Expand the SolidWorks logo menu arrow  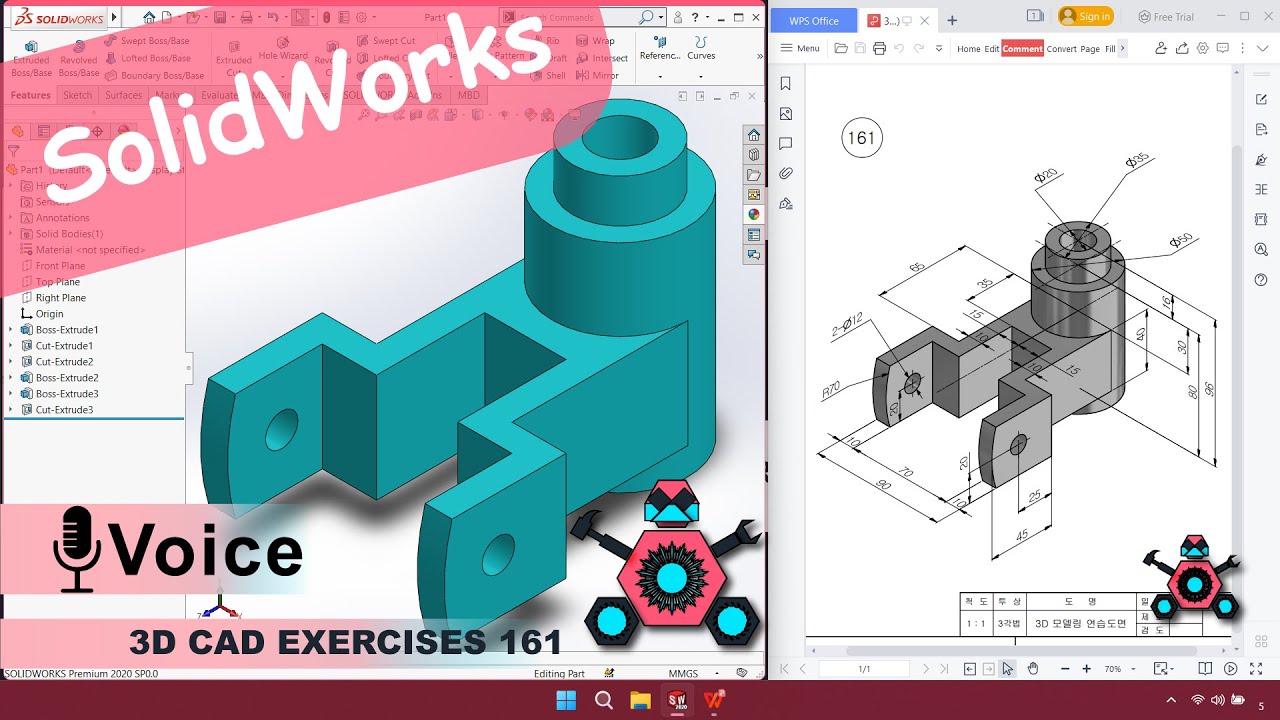pos(114,17)
